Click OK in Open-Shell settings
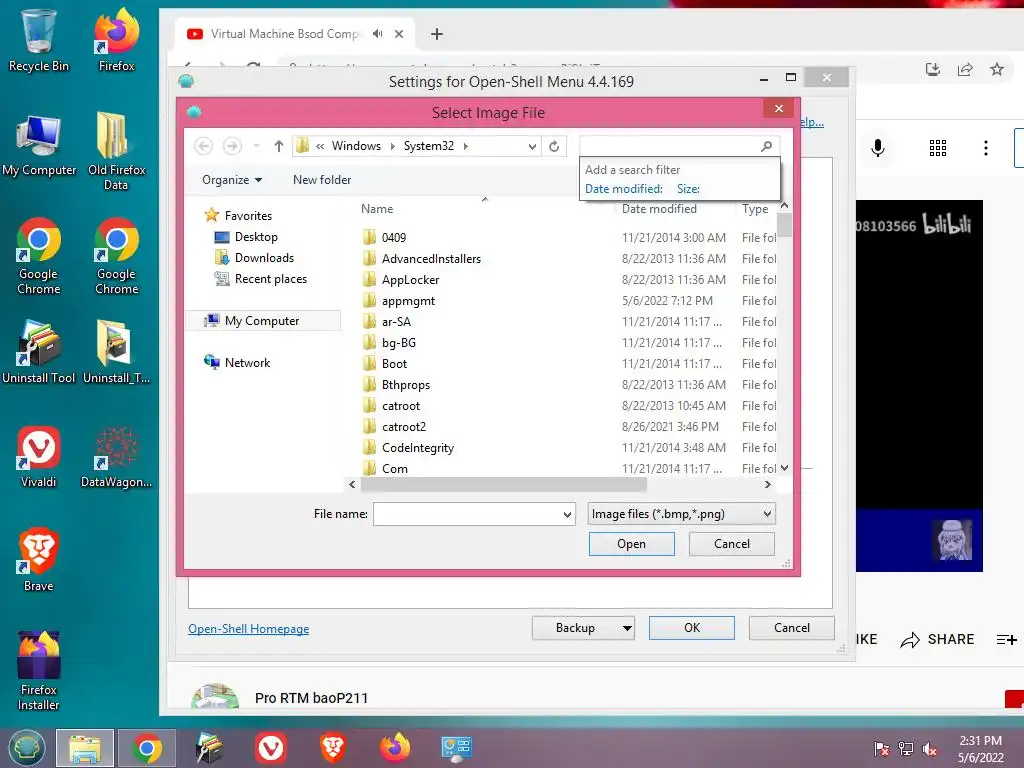The height and width of the screenshot is (768, 1024). pyautogui.click(x=692, y=628)
